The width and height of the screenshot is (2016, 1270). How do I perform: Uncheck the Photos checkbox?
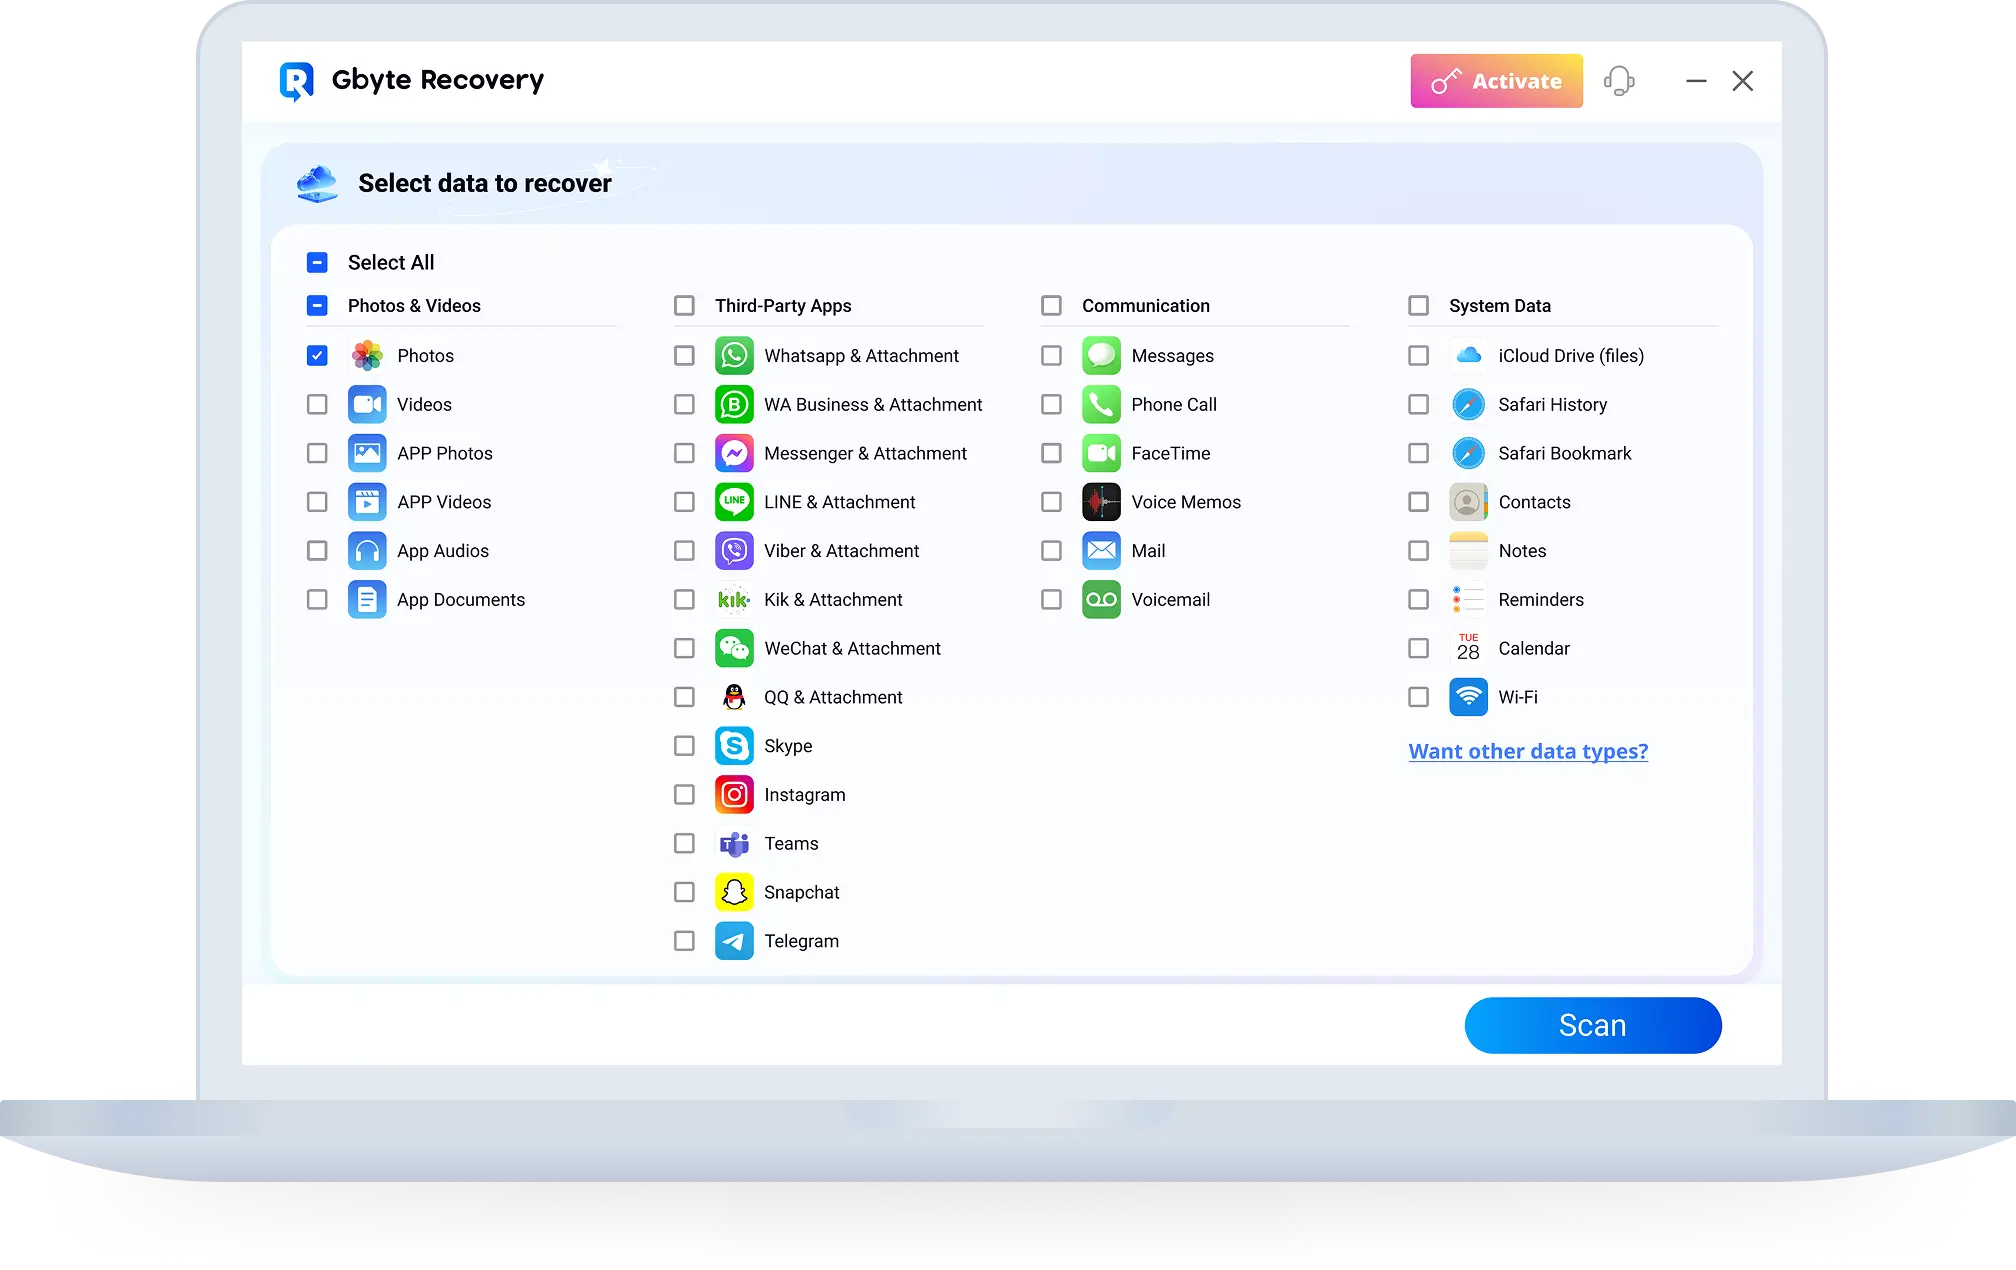[x=317, y=355]
